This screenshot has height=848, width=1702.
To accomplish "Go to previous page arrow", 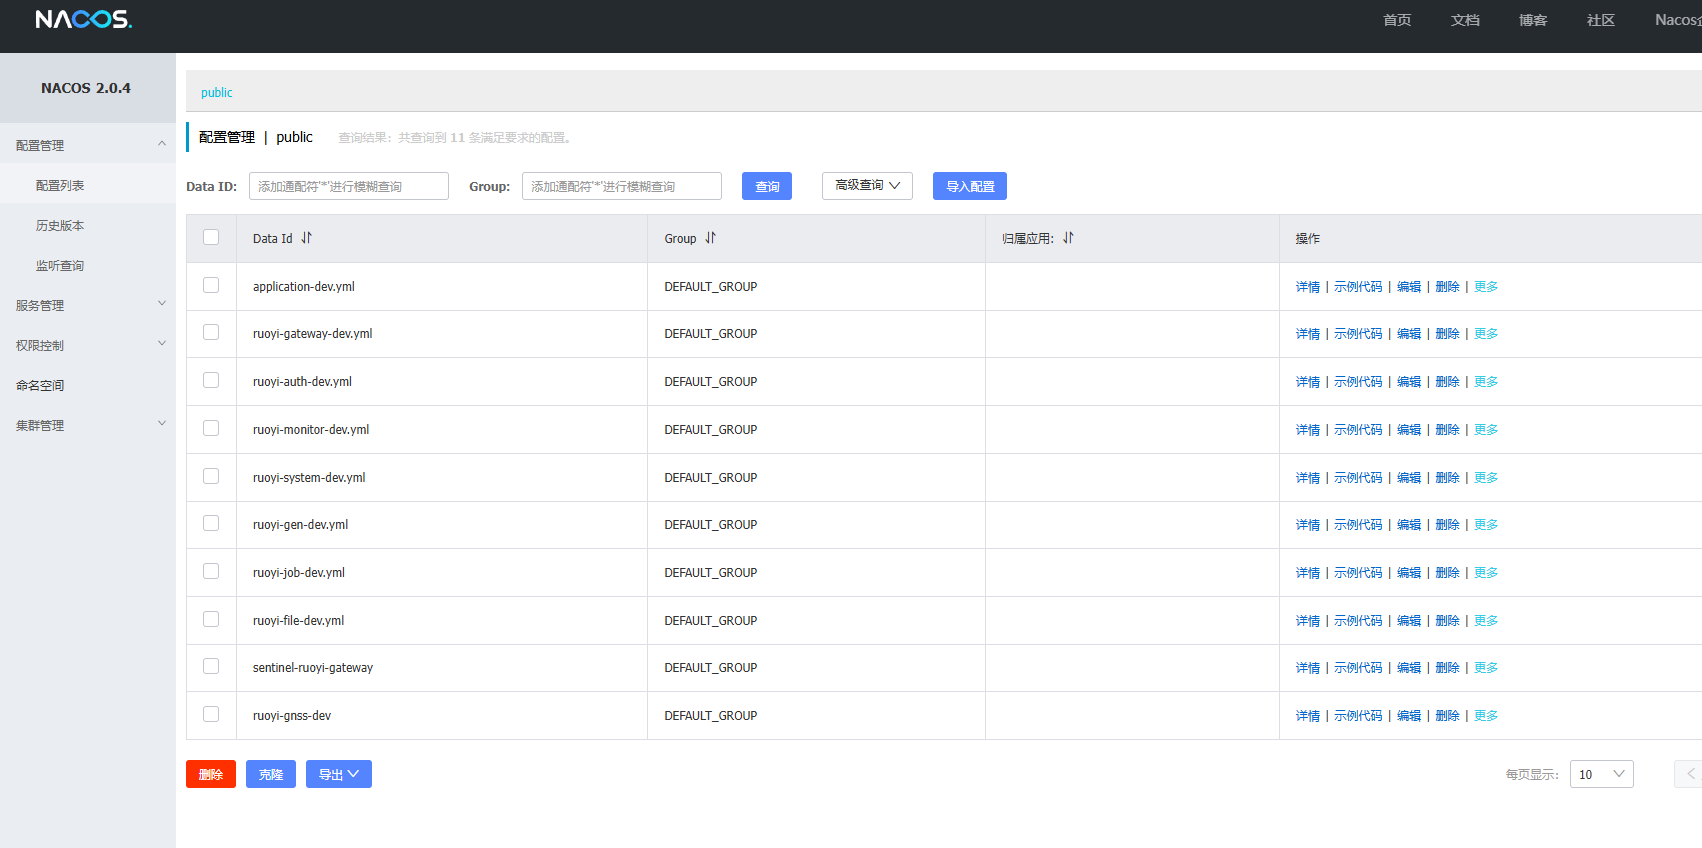I will tap(1690, 774).
